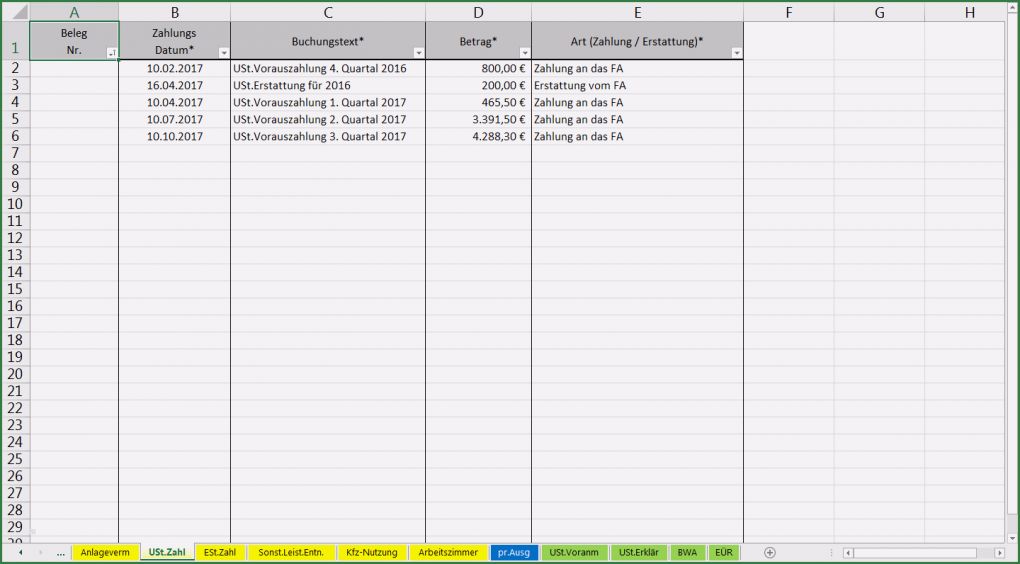This screenshot has height=564, width=1020.
Task: Expand the Buchungstext filter dropdown
Action: point(418,53)
